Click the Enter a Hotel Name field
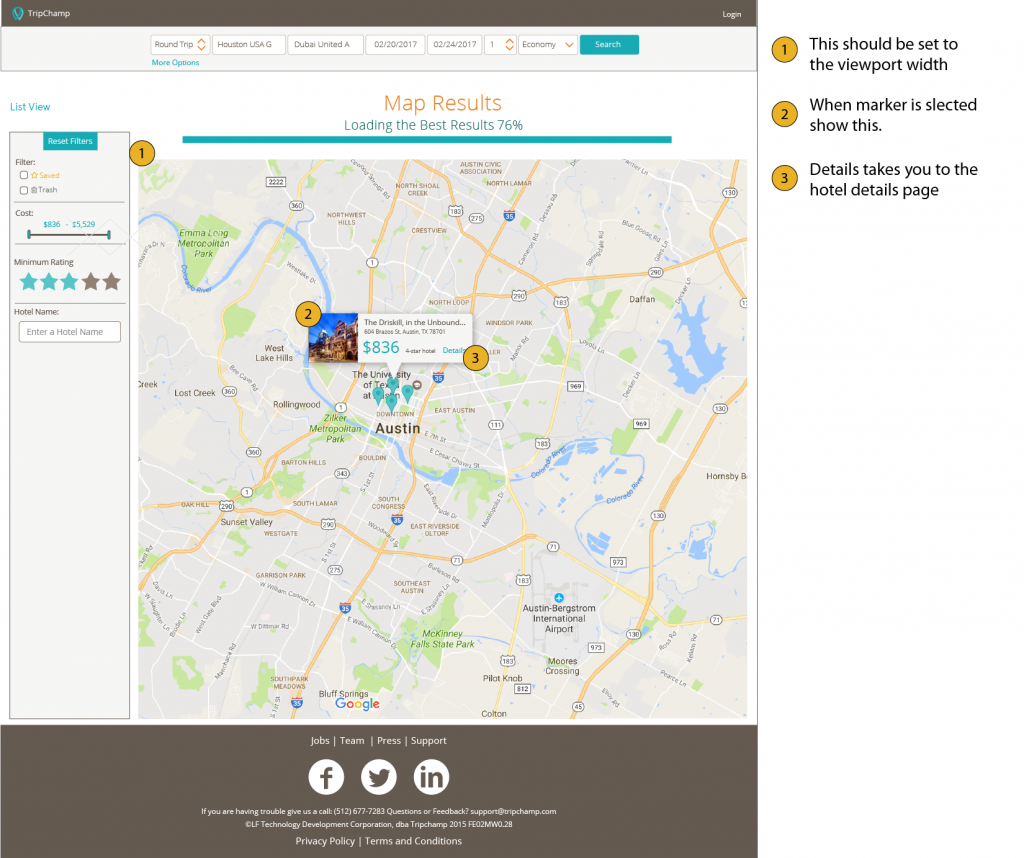The width and height of the screenshot is (1024, 858). coord(69,331)
